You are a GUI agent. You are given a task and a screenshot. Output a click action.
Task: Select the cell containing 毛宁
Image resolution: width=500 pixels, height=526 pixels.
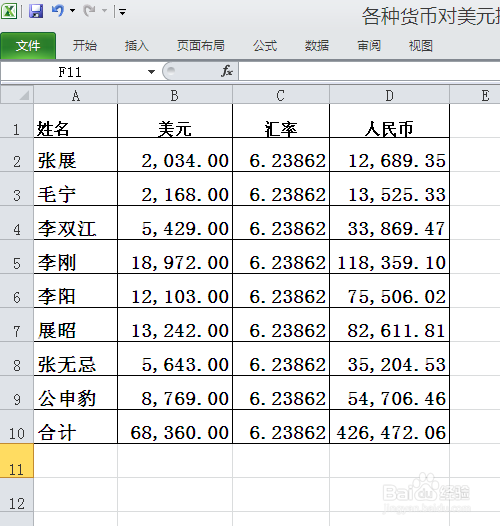tap(76, 189)
